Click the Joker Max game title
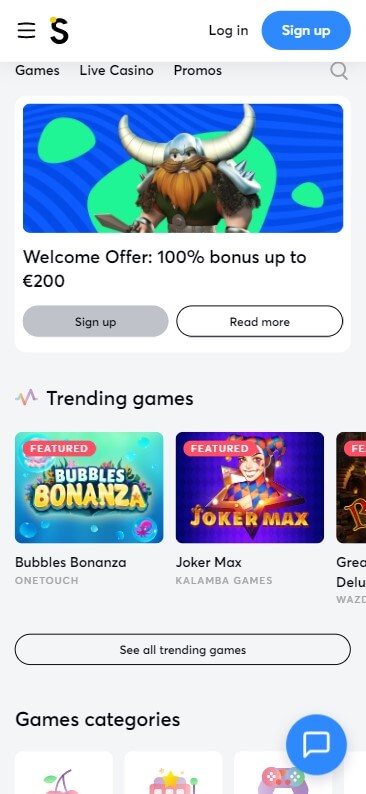 point(209,562)
